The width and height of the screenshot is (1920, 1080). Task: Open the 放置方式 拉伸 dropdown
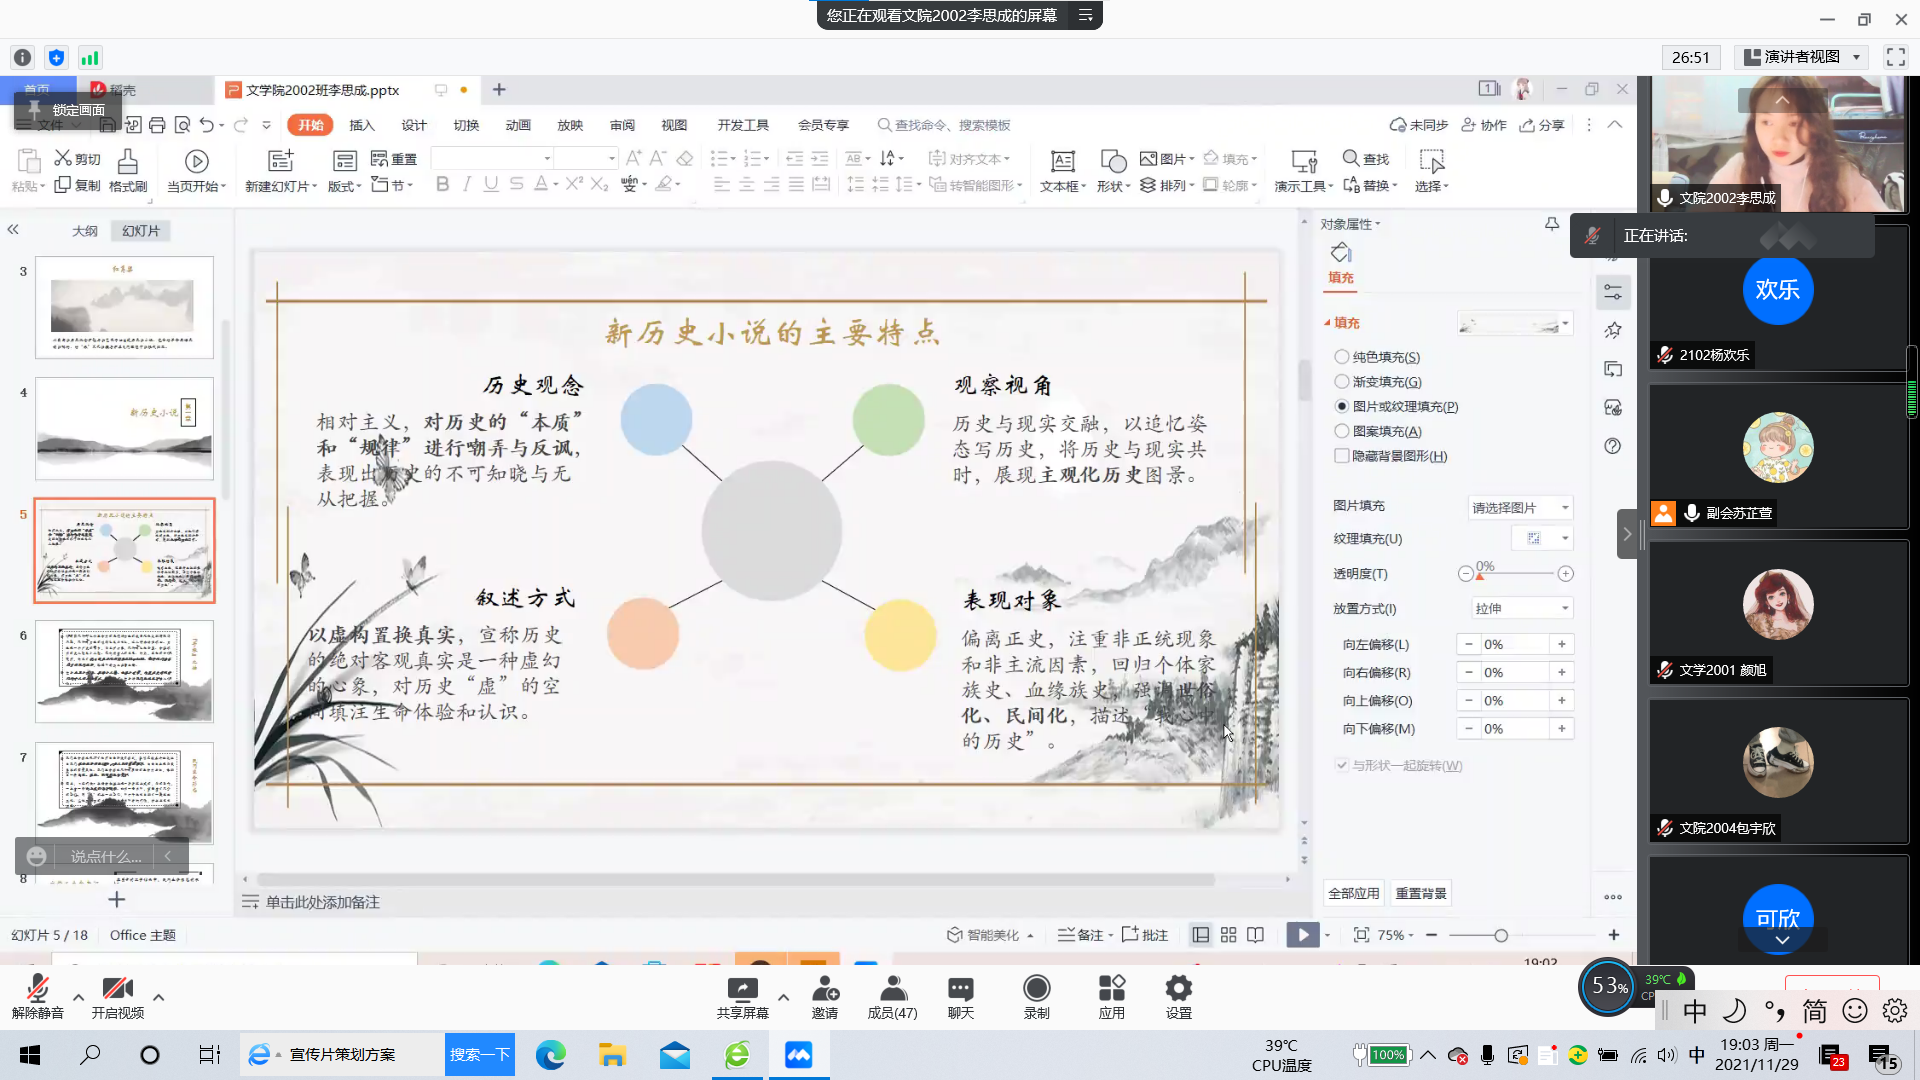click(1520, 609)
